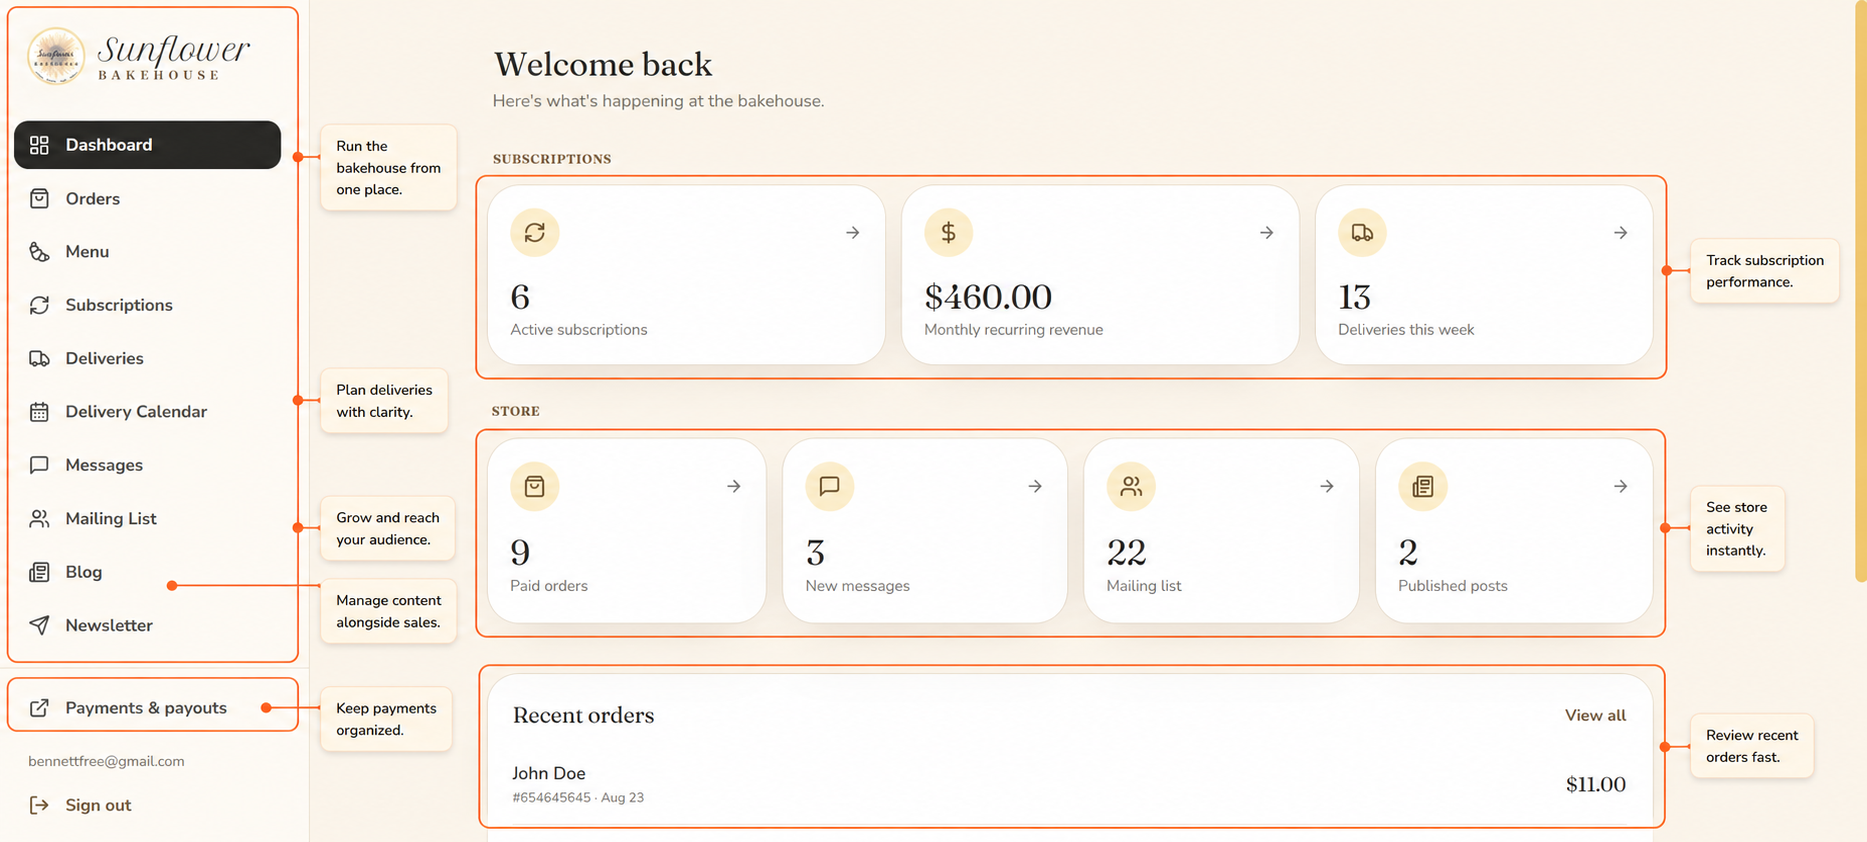Click the order number #654645645
Image resolution: width=1867 pixels, height=842 pixels.
[x=551, y=798]
